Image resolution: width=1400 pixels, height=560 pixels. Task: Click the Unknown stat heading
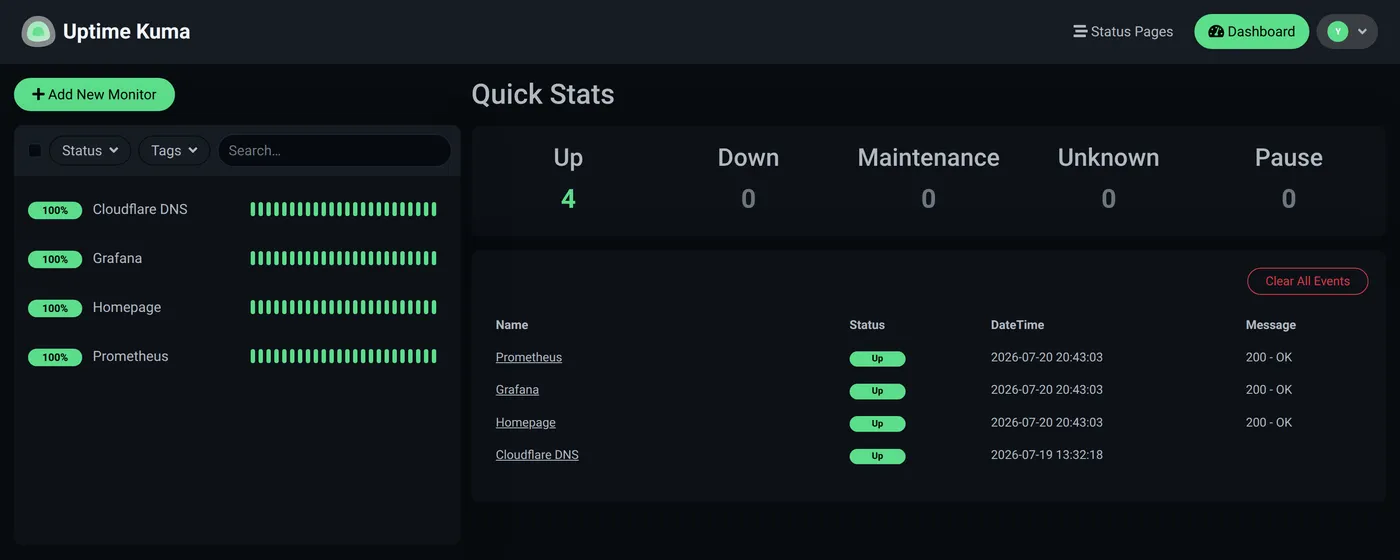[x=1108, y=158]
